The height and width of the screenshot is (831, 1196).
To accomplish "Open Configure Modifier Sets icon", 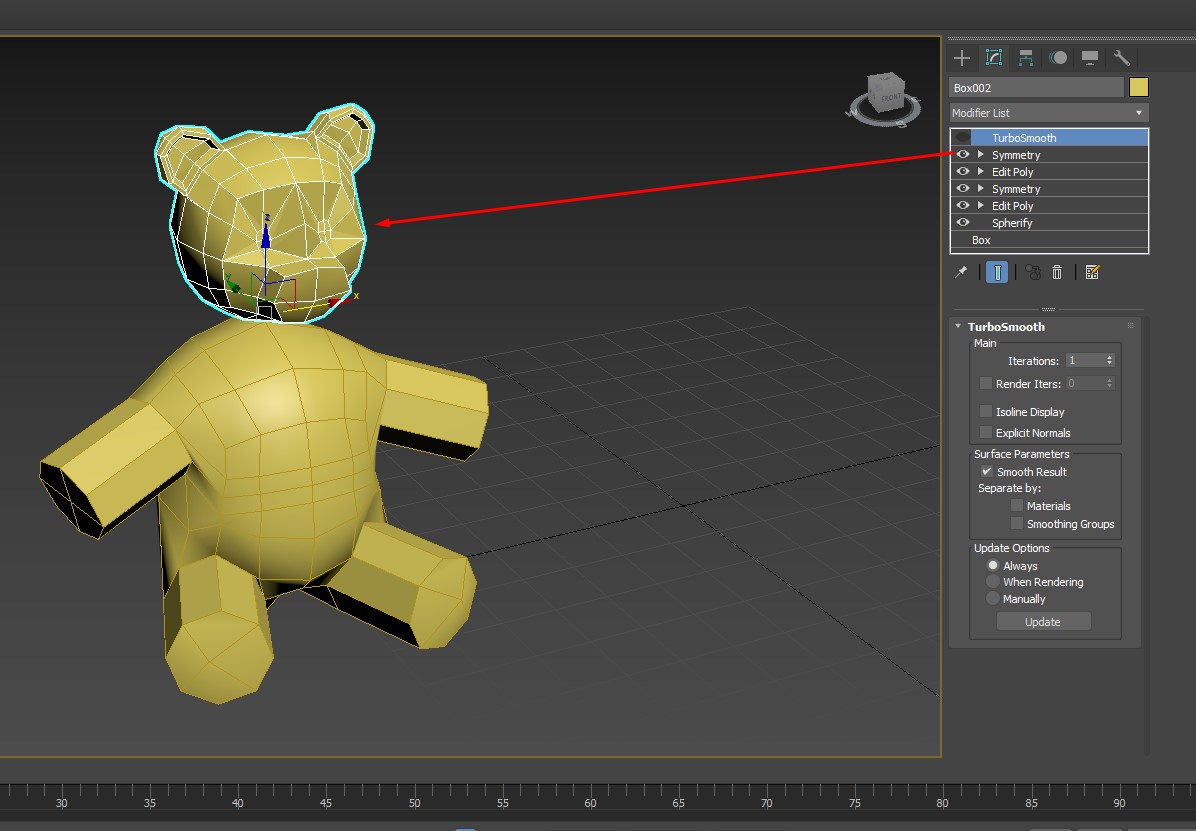I will coord(1092,272).
